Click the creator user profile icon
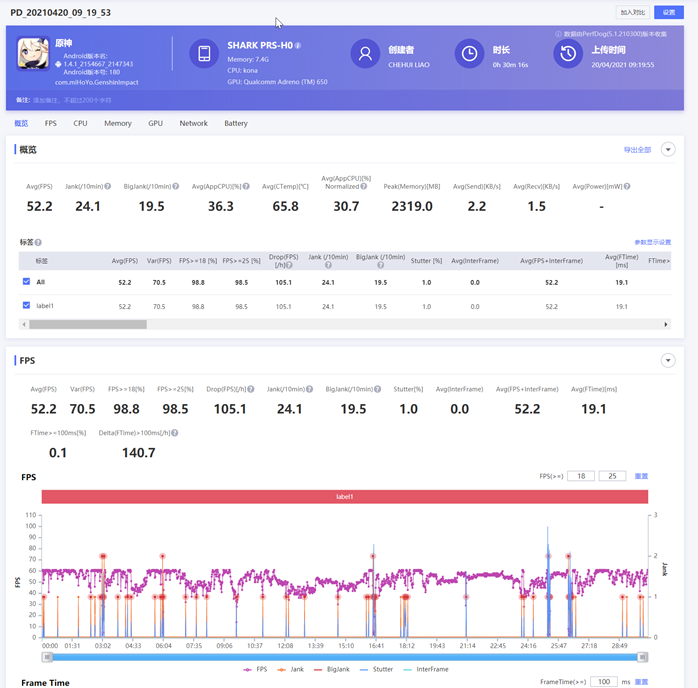The height and width of the screenshot is (688, 698). pyautogui.click(x=365, y=54)
